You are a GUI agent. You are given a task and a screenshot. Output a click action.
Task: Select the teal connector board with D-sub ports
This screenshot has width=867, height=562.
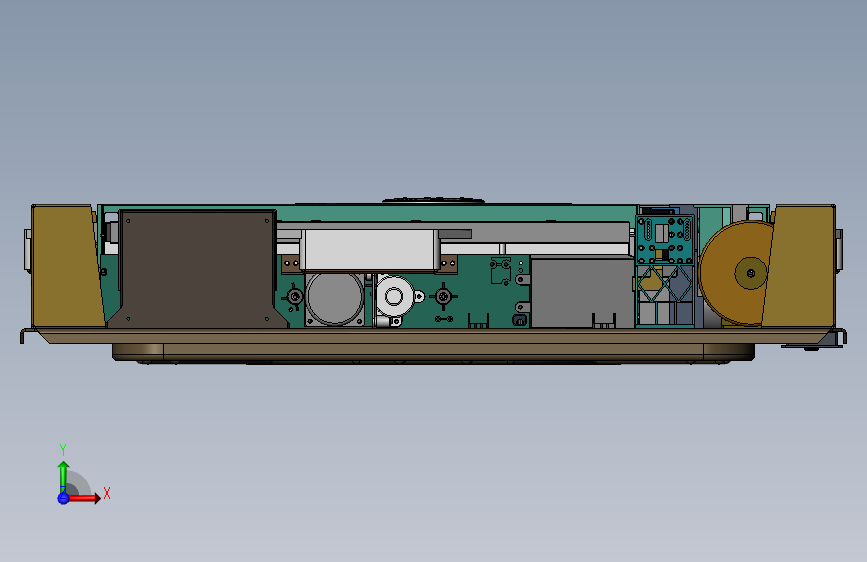click(x=665, y=240)
